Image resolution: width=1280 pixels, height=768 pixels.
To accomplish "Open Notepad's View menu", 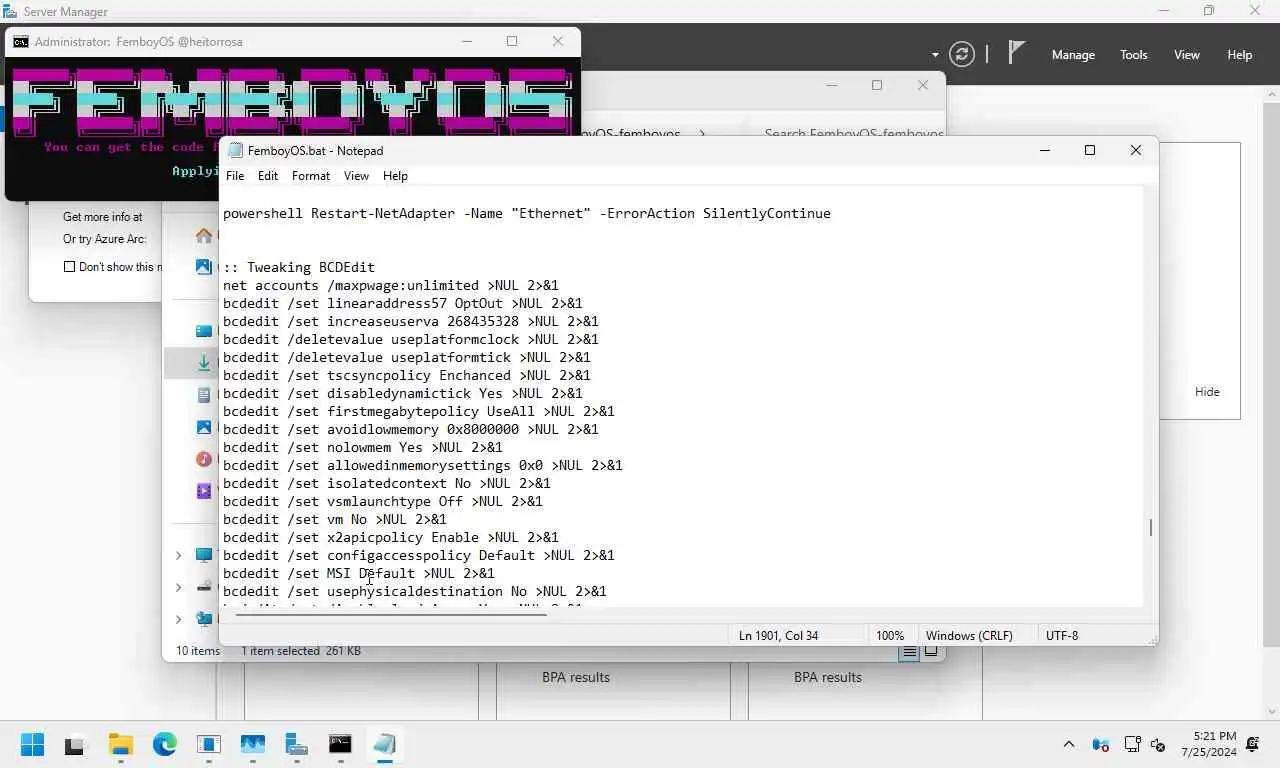I will (356, 176).
